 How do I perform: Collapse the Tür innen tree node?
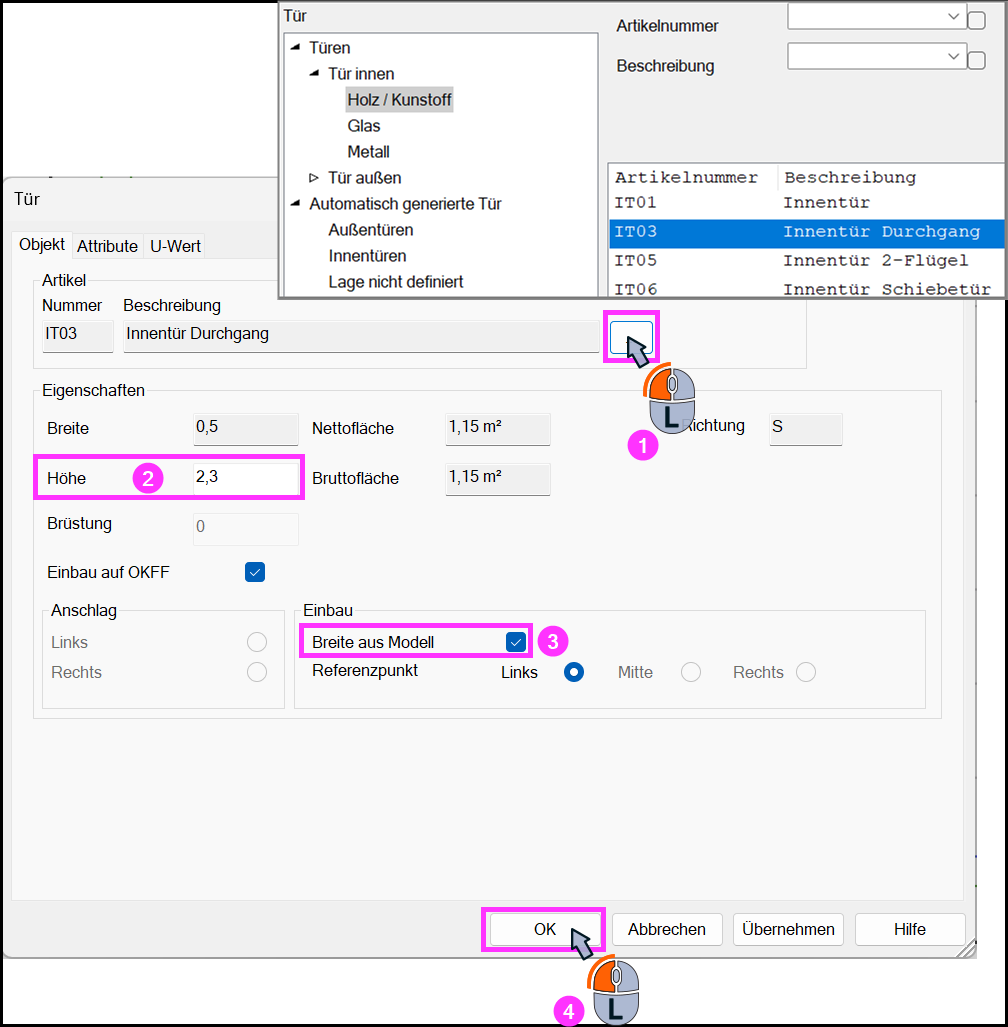314,73
